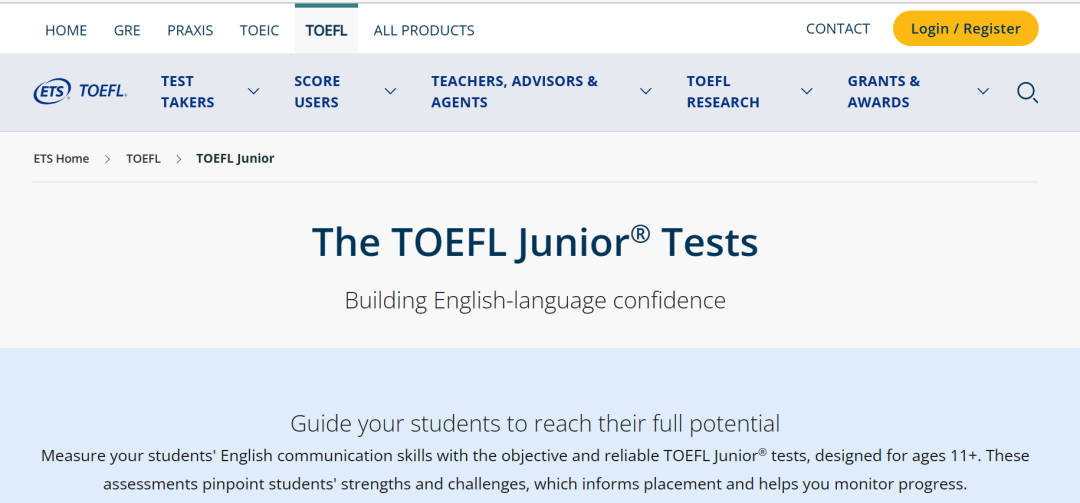
Task: Select the PRAXIS top navigation item
Action: (x=190, y=30)
